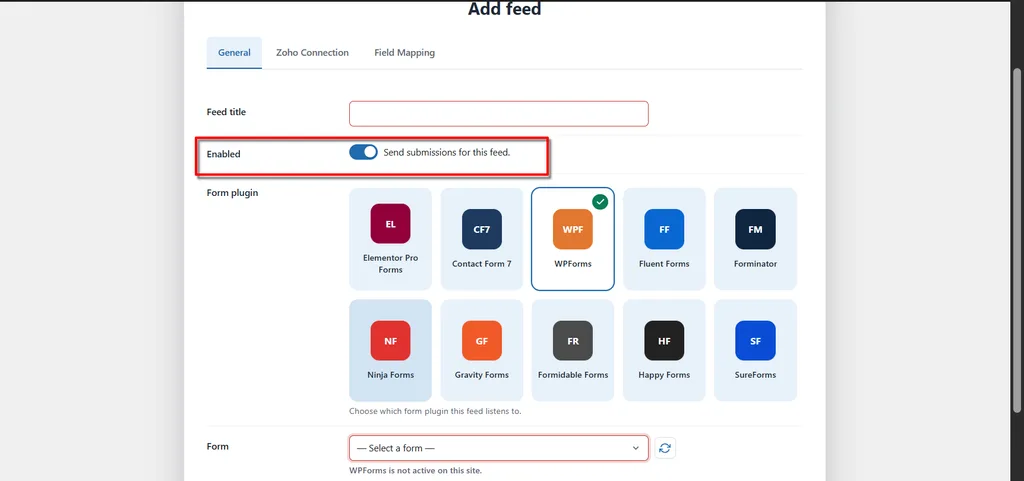Click the 'WPForms' card label
The height and width of the screenshot is (481, 1024).
click(573, 264)
